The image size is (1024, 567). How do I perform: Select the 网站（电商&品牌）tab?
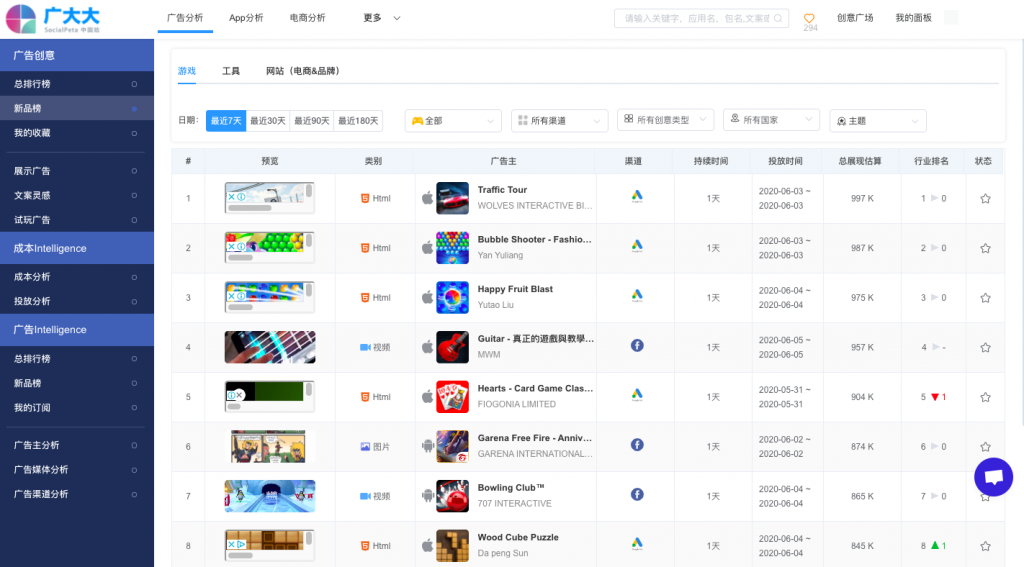pos(302,71)
